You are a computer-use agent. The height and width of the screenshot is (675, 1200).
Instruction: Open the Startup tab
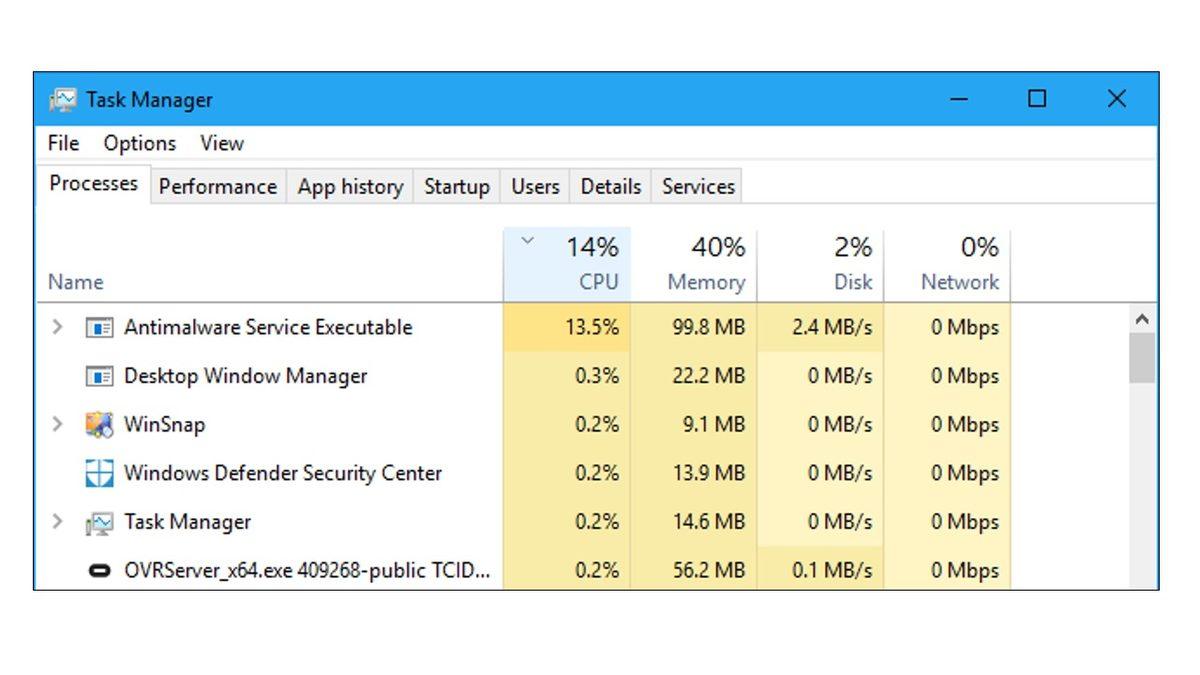point(455,186)
